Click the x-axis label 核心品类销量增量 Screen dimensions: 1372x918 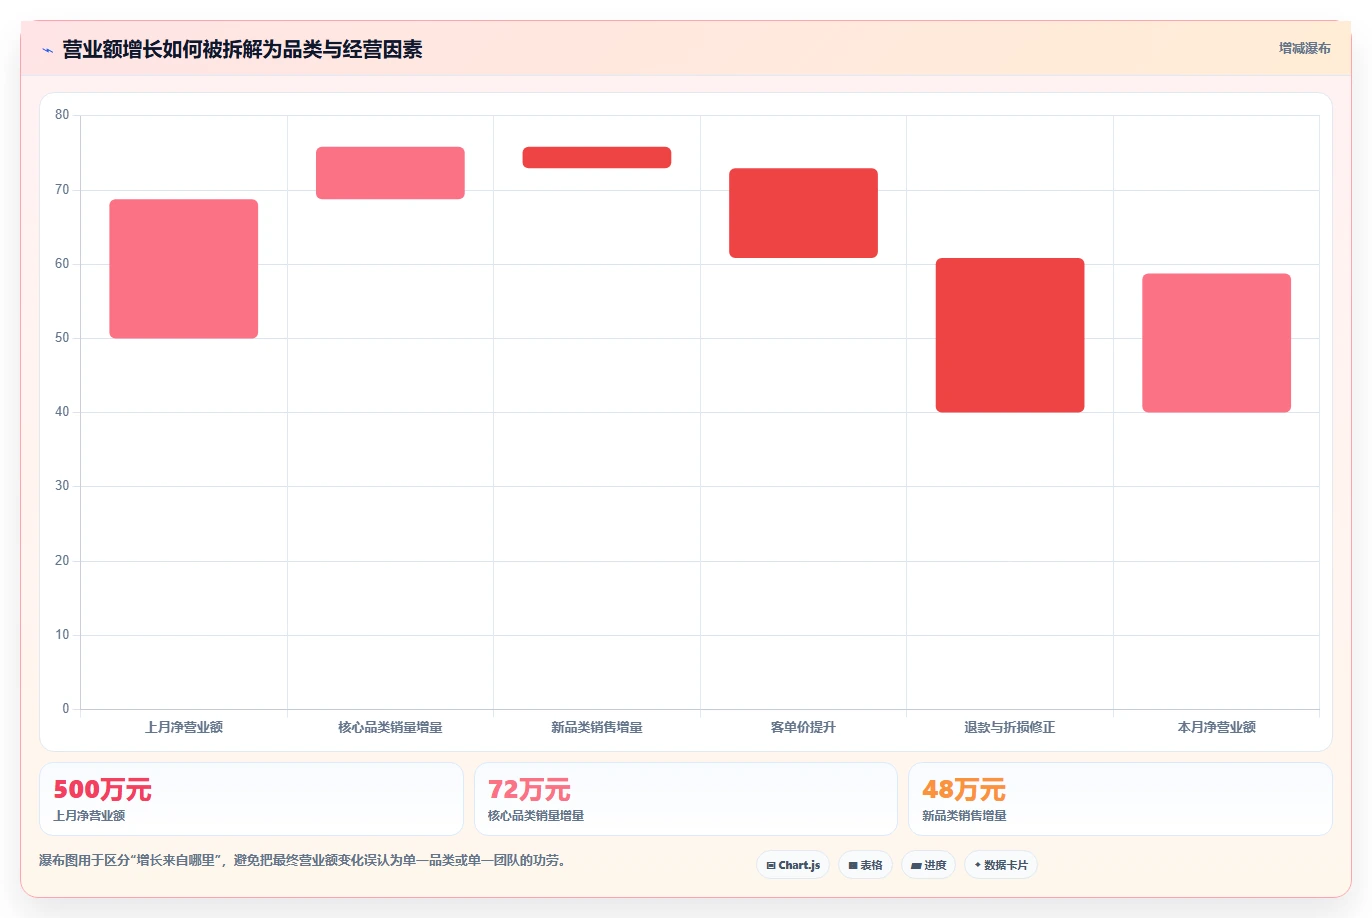pos(390,727)
